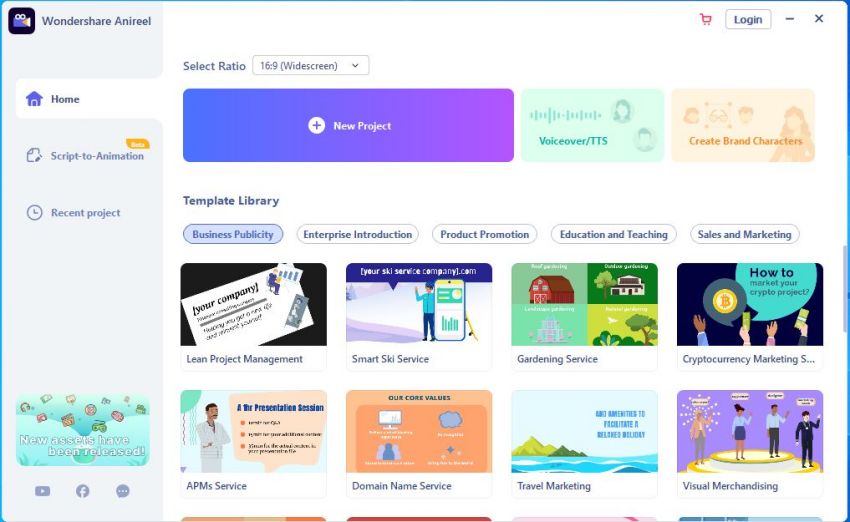850x522 pixels.
Task: Open the chat message bubble icon
Action: click(123, 491)
